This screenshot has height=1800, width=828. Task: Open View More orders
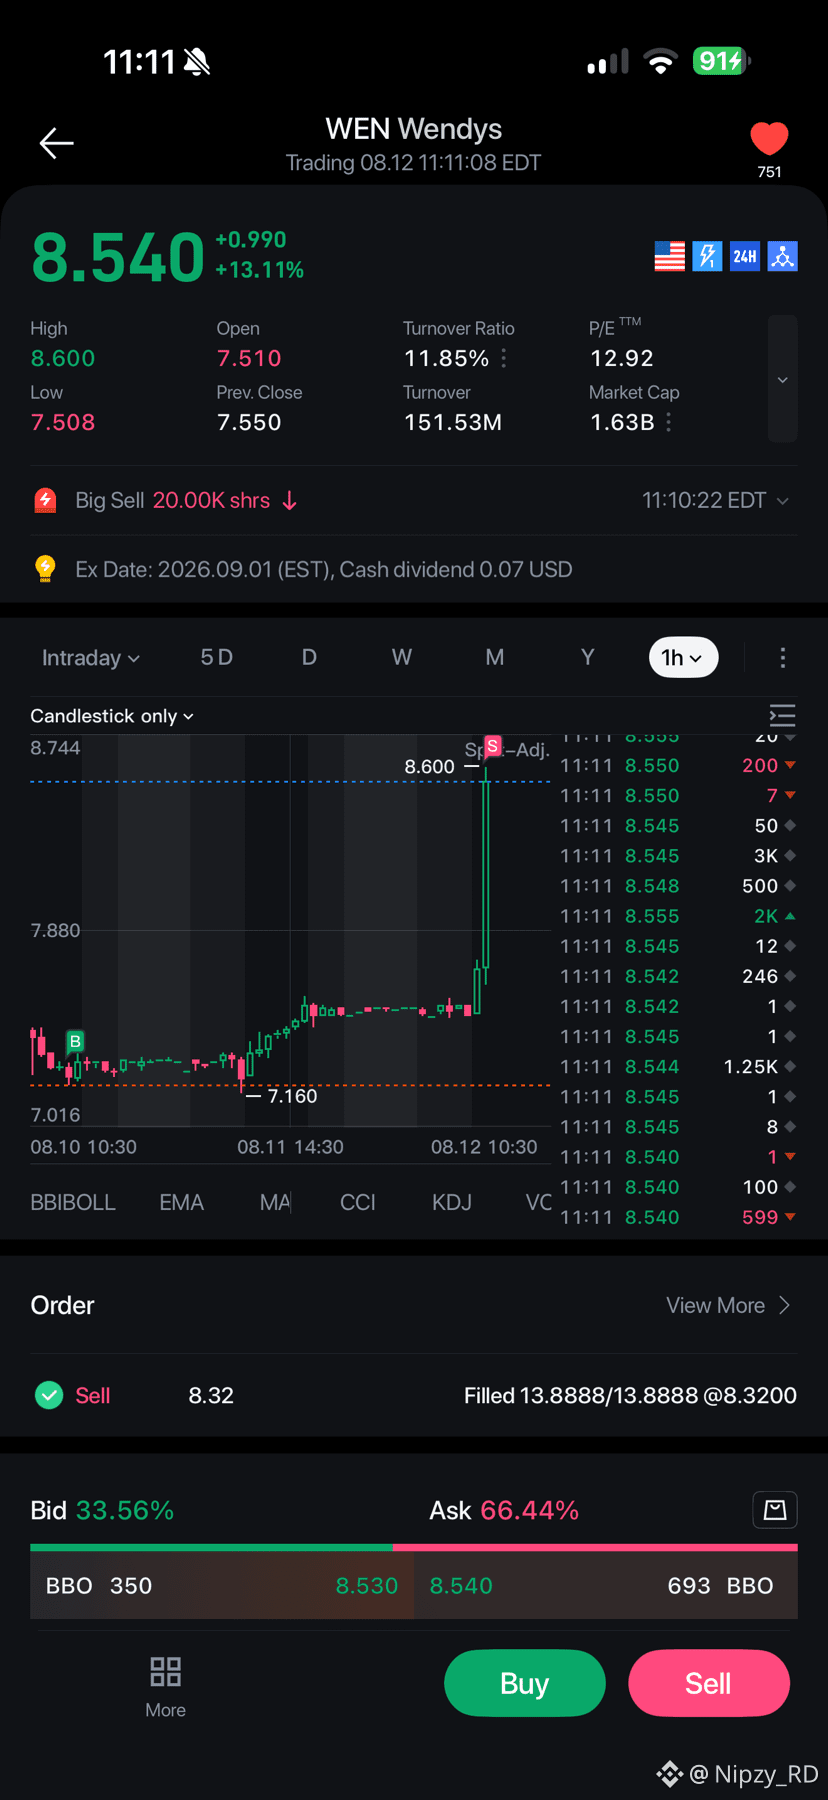point(728,1305)
